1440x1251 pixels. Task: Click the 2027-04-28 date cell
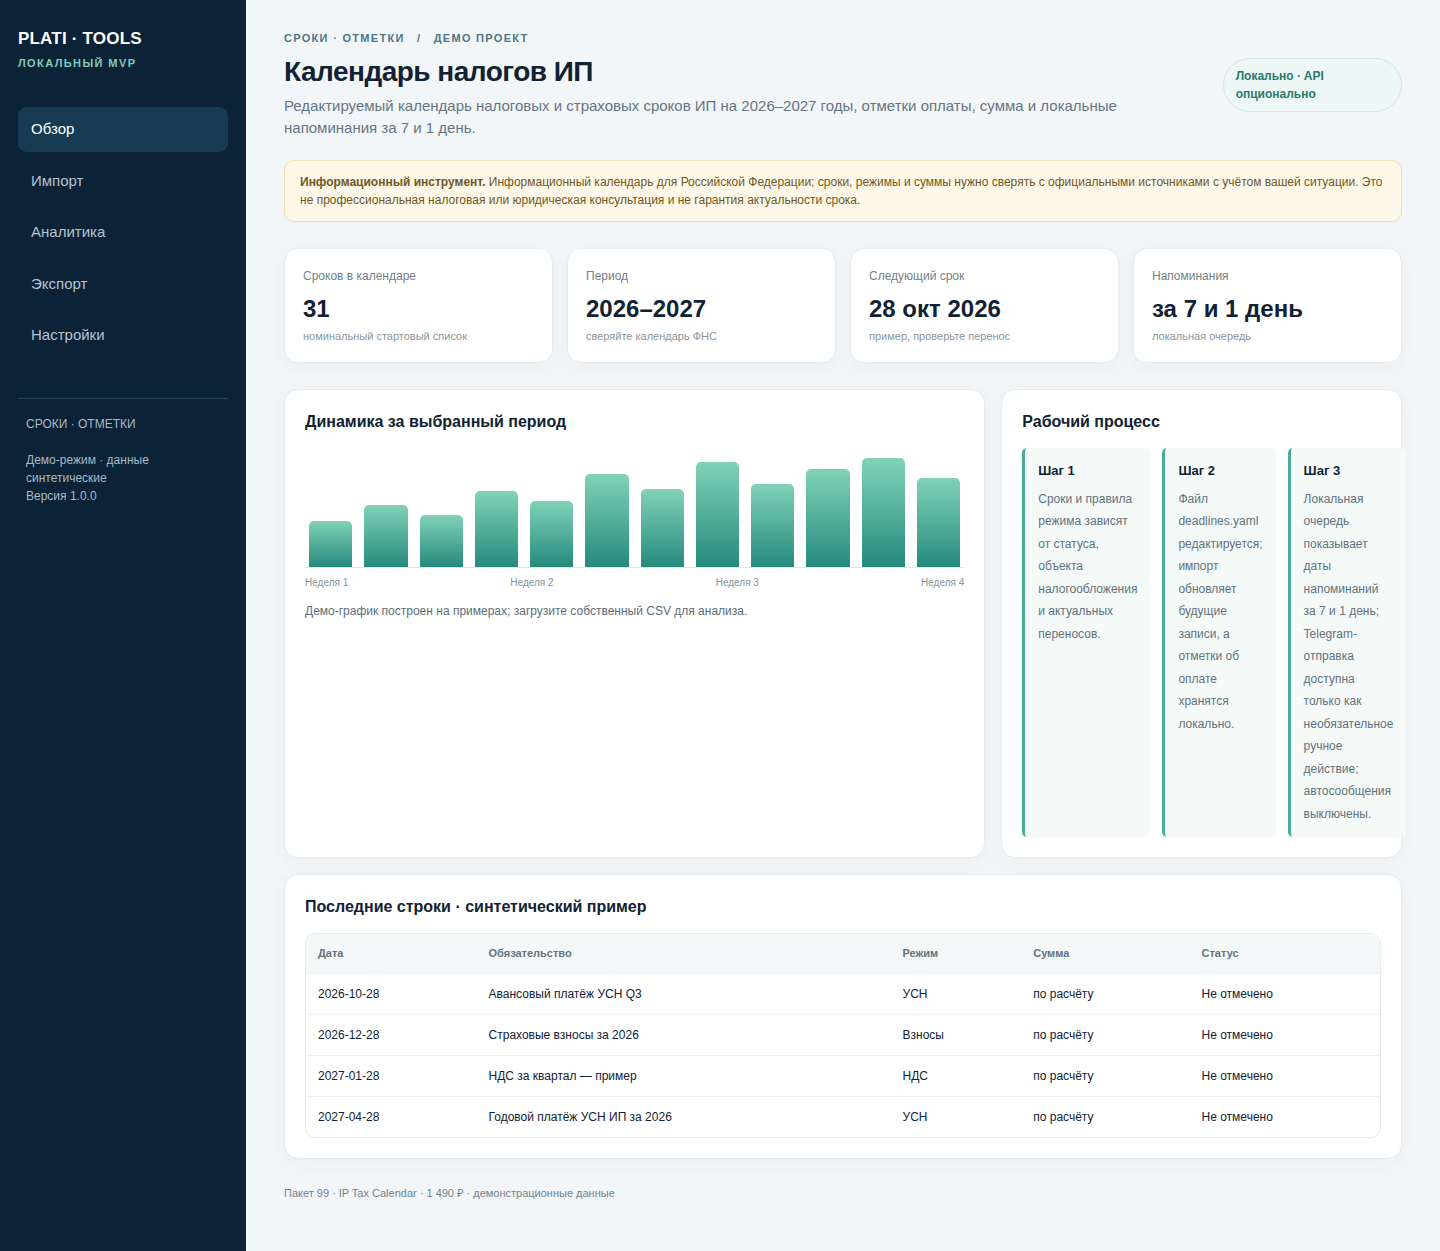tap(349, 1117)
